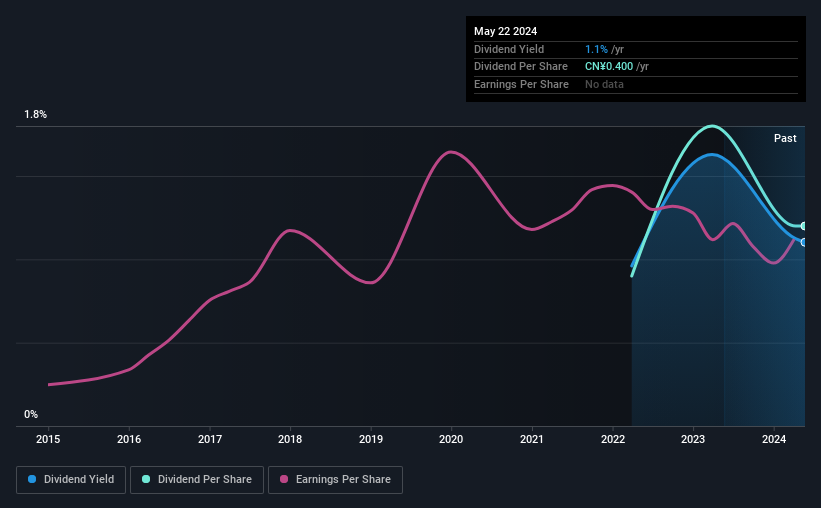The height and width of the screenshot is (508, 821).
Task: Select the 2022 label on the x-axis
Action: pyautogui.click(x=613, y=439)
